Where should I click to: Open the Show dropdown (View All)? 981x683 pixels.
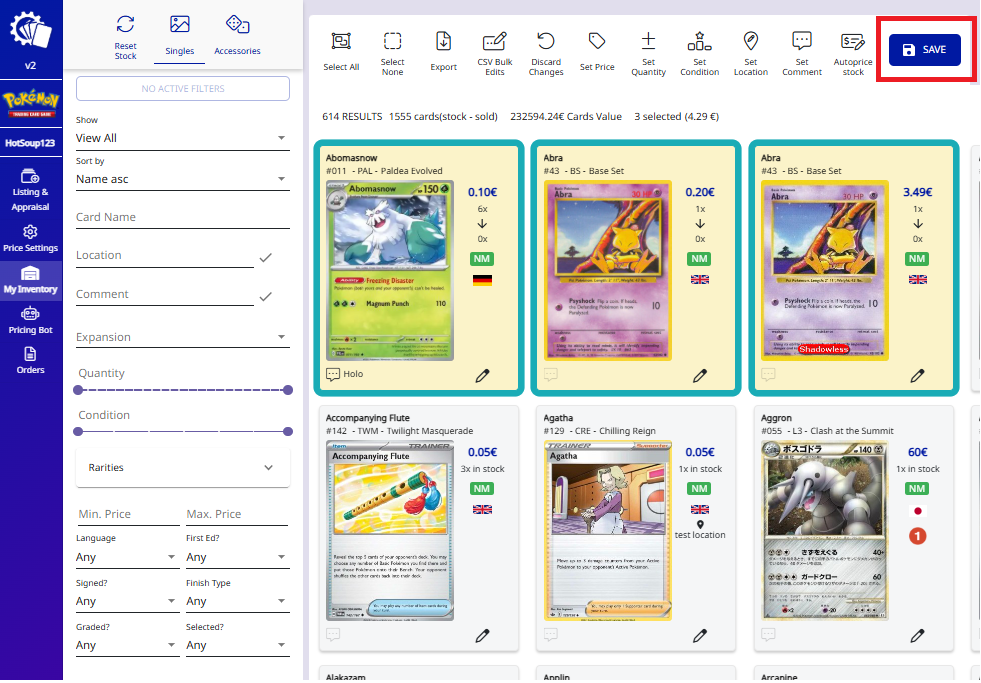183,138
